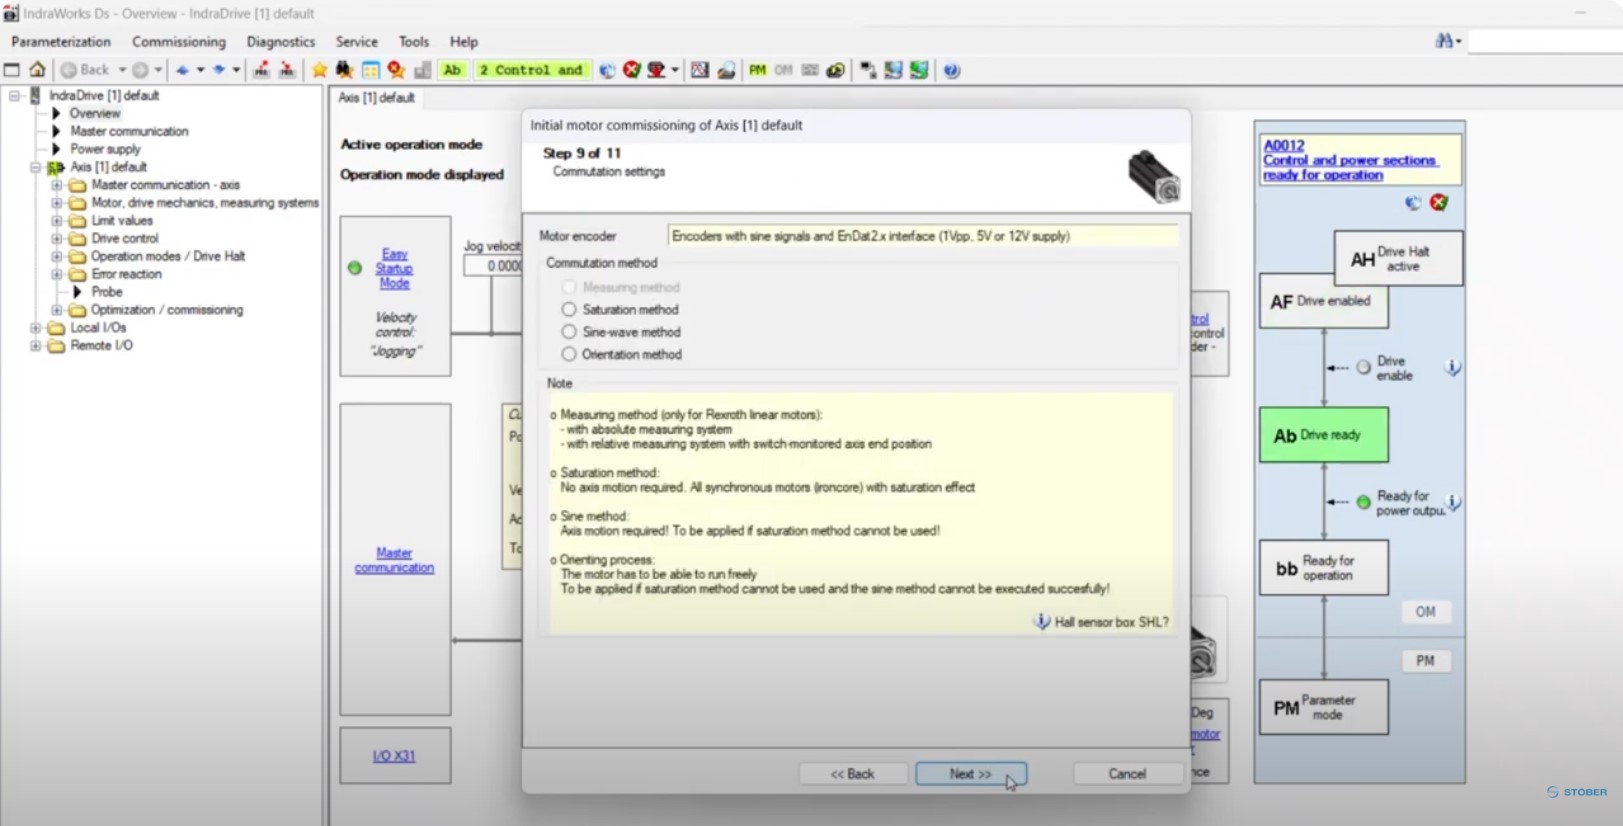
Task: Click the binoculars search icon in the toolbar
Action: point(344,70)
